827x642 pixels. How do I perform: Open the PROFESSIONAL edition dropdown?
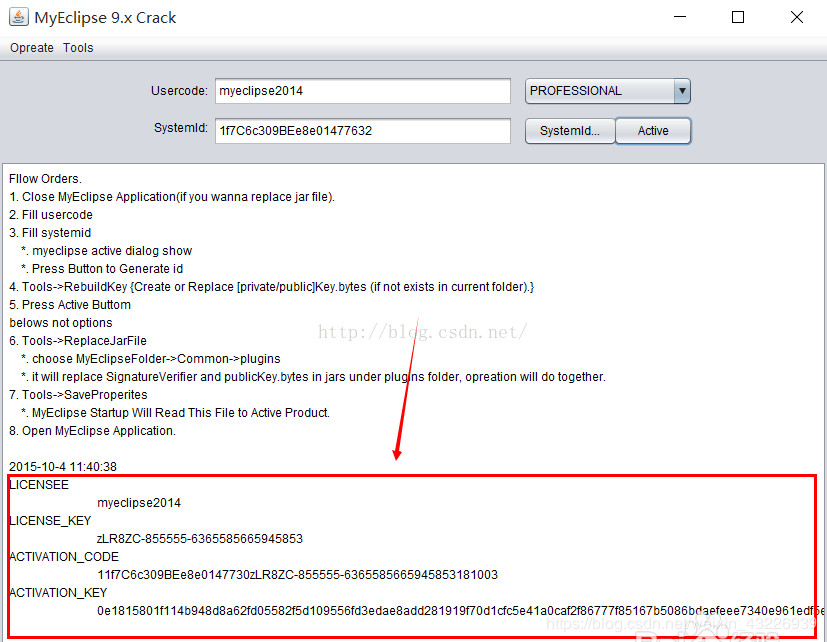tap(608, 91)
